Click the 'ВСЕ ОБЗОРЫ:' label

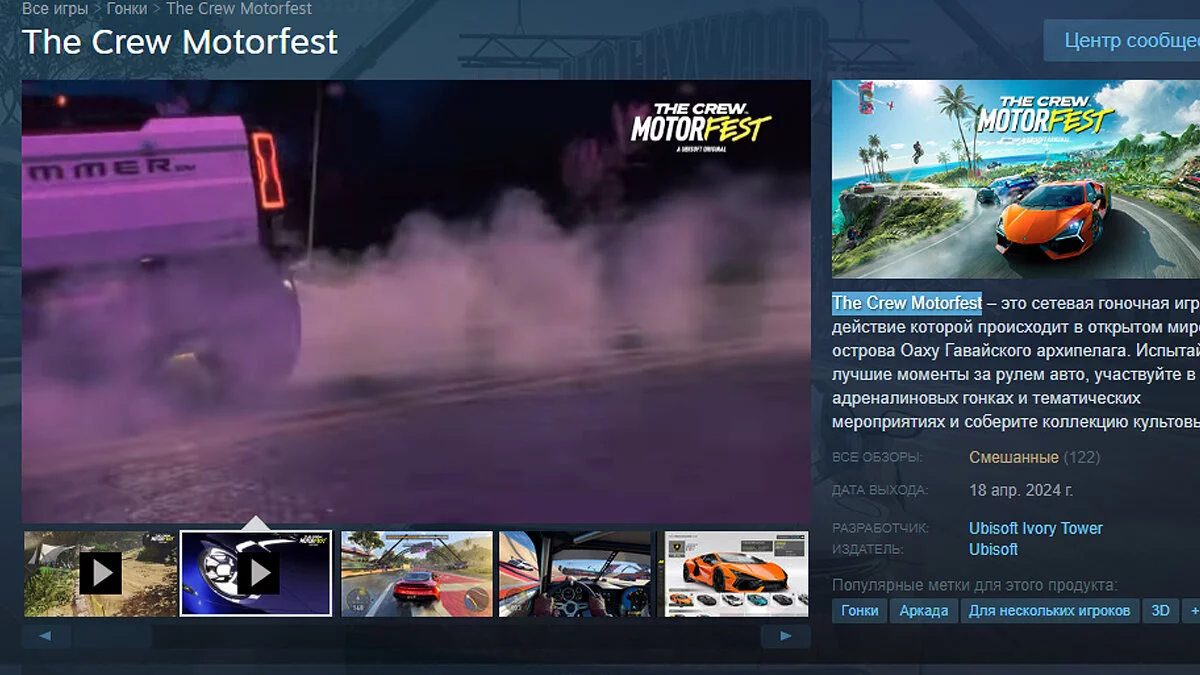(x=878, y=458)
